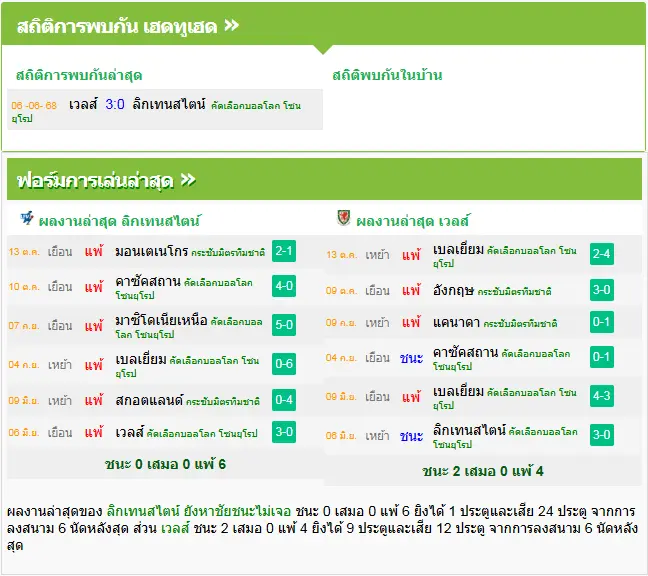The width and height of the screenshot is (648, 576).
Task: Click the 0-1 badge in Wales' คาซัคสถาน row
Action: coord(602,357)
